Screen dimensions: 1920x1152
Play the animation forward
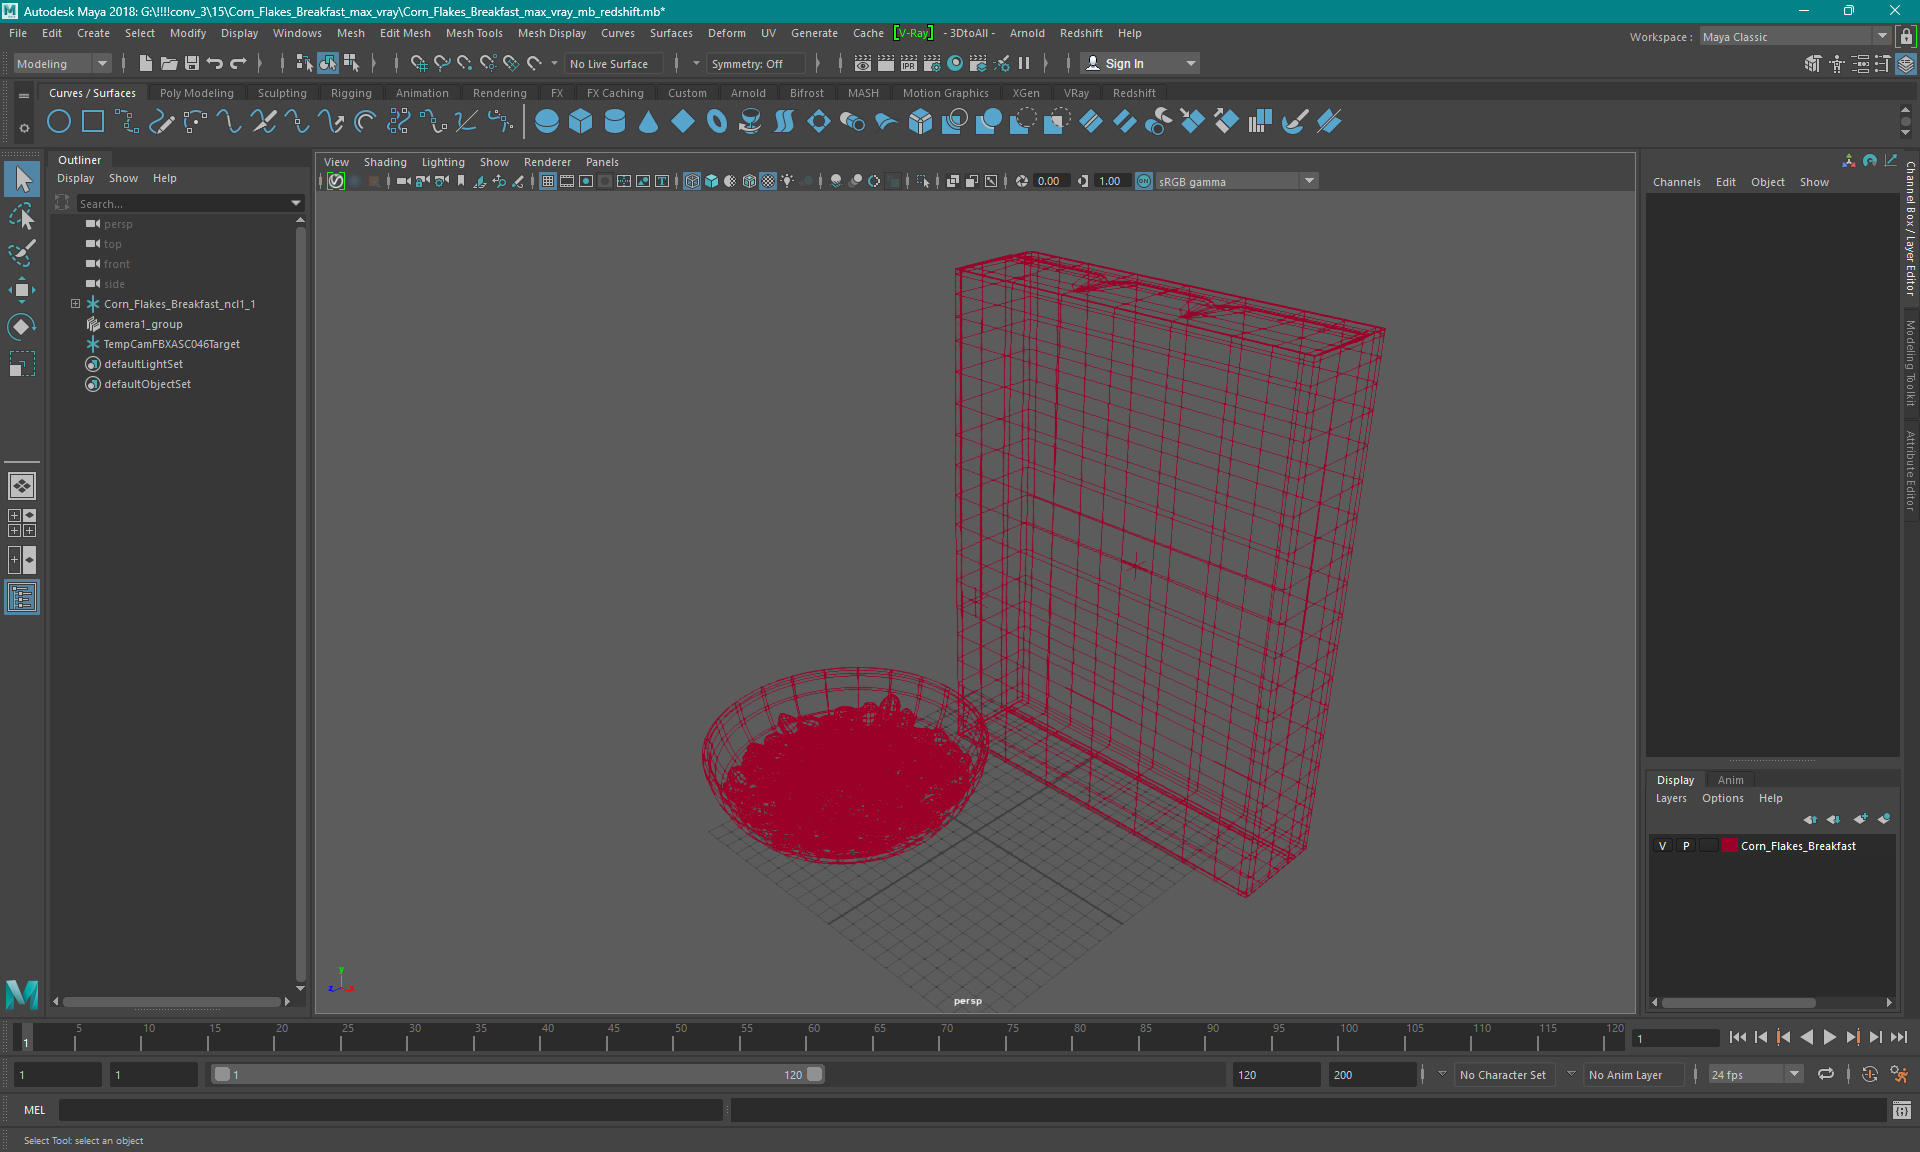(x=1829, y=1037)
